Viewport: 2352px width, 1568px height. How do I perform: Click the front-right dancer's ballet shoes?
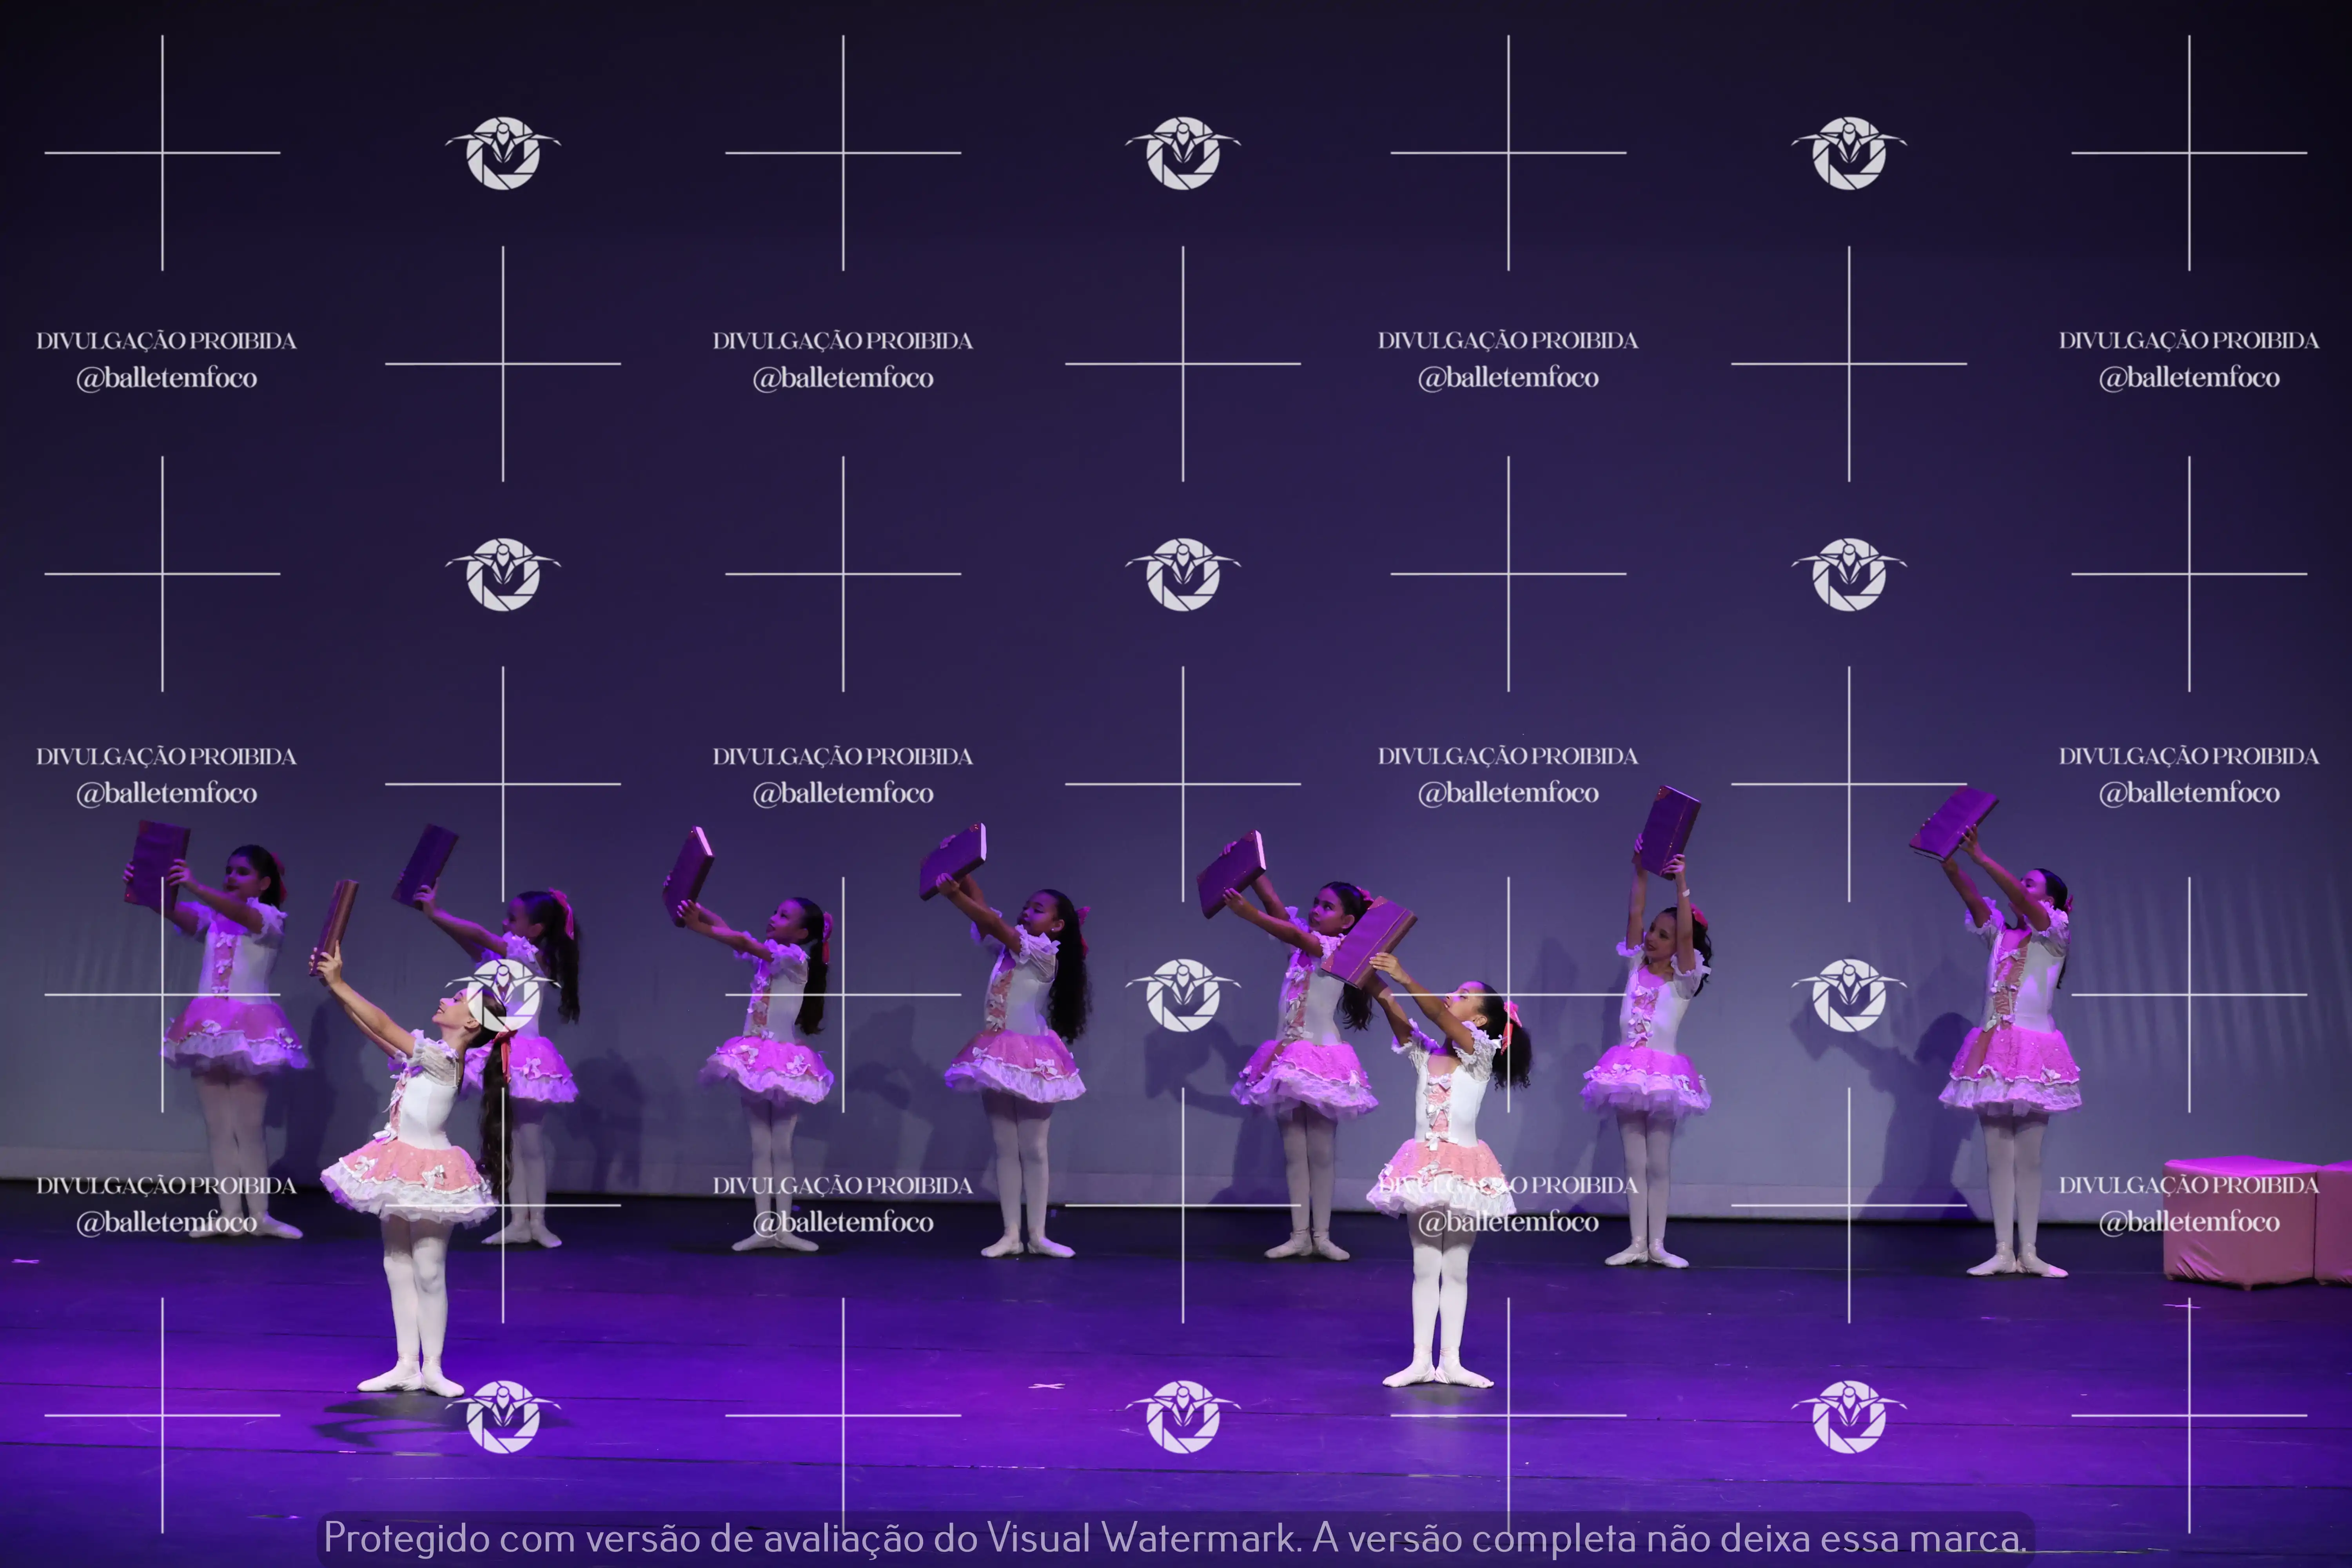(1438, 1373)
